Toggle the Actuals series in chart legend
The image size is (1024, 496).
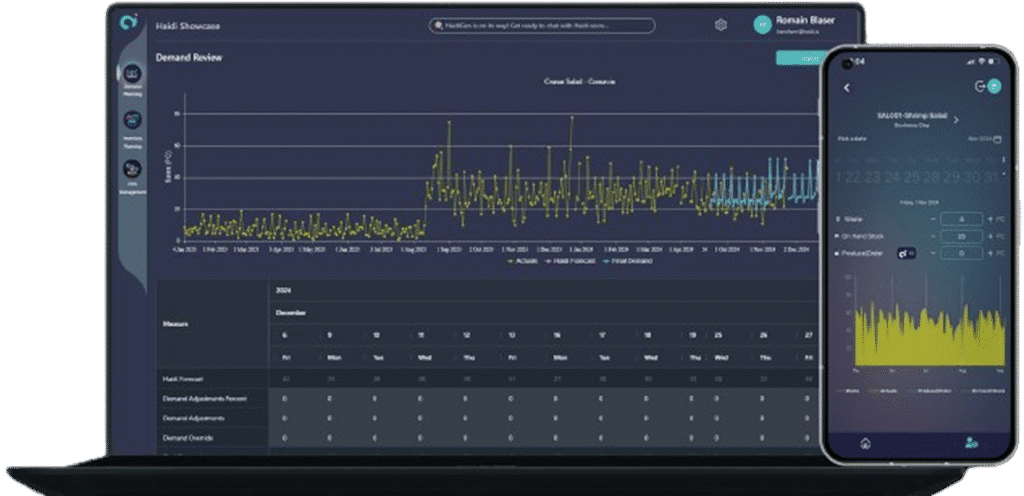(523, 261)
